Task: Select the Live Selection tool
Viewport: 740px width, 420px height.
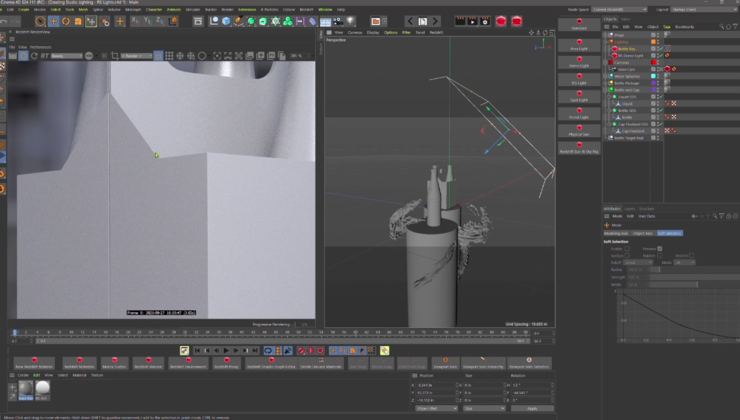Action: [41, 21]
